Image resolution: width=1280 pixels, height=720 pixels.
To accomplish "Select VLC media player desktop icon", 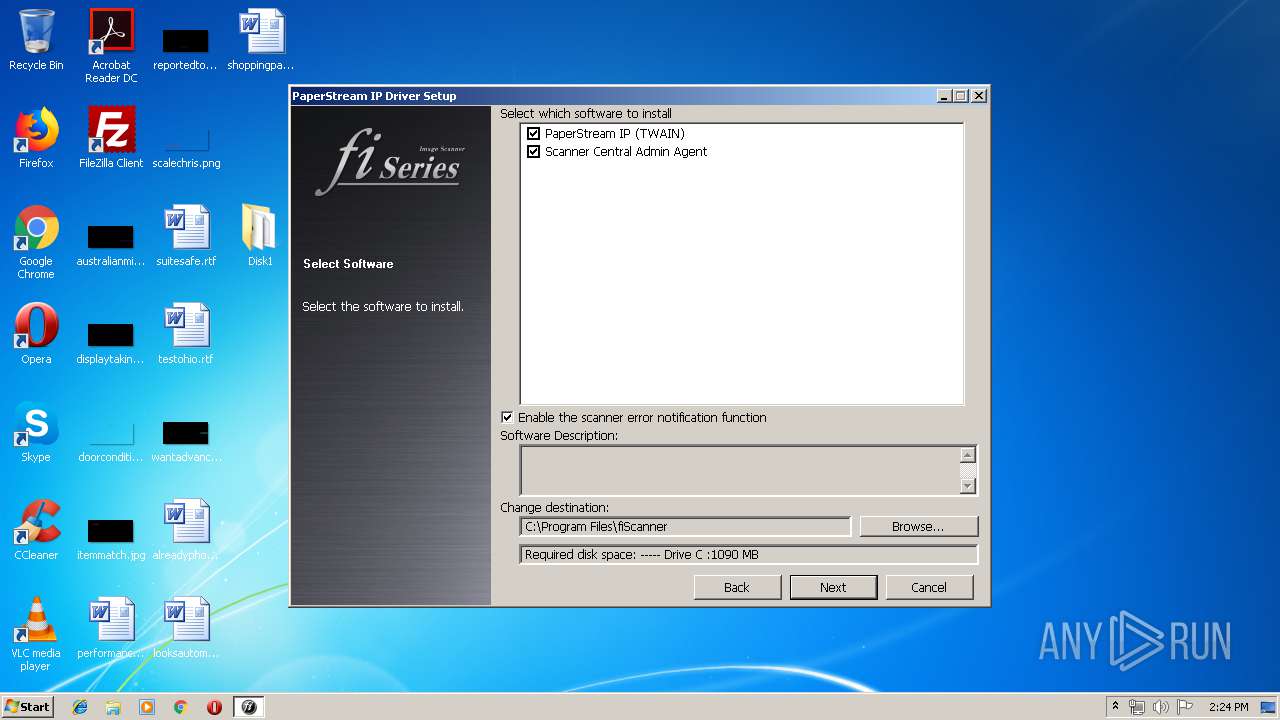I will click(36, 634).
